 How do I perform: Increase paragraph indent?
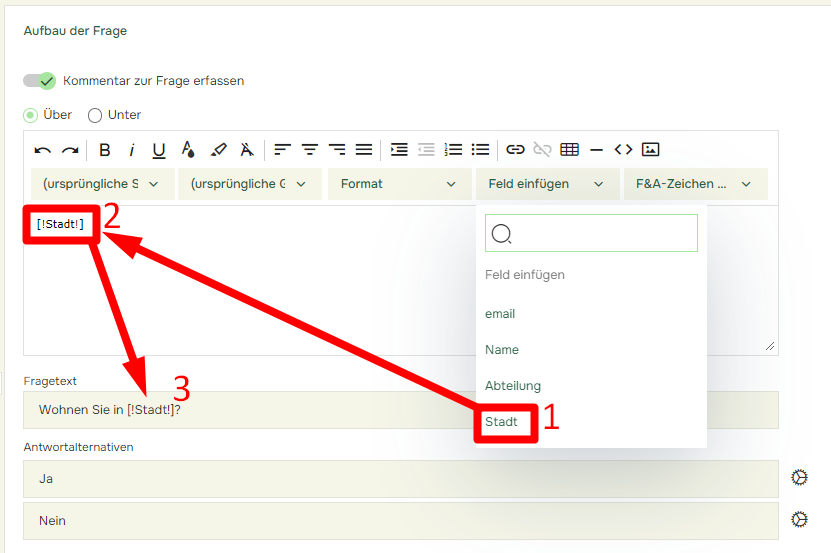coord(399,150)
